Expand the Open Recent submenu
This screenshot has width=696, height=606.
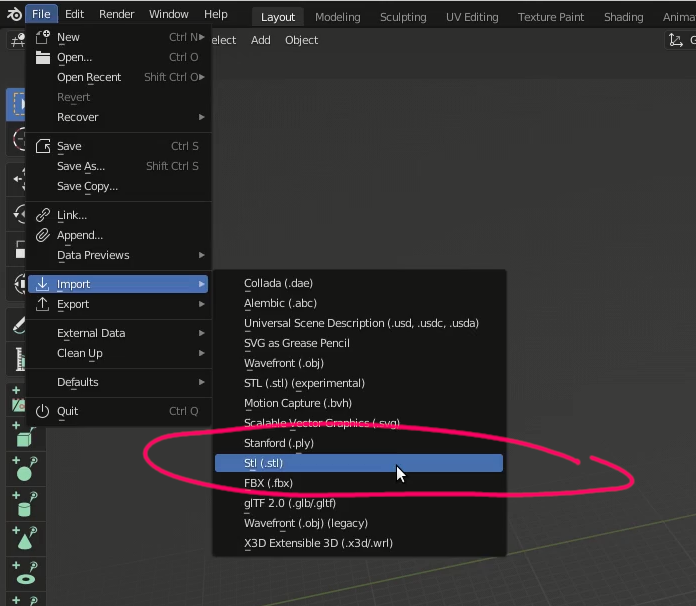(x=118, y=77)
